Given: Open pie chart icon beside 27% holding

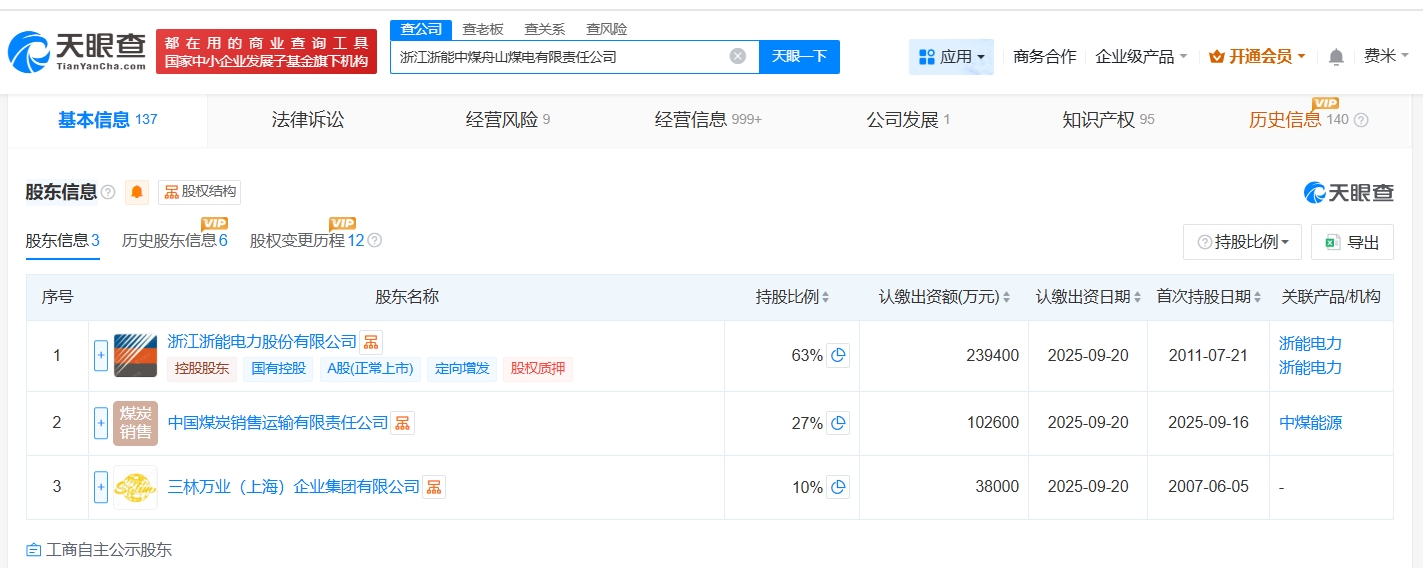Looking at the screenshot, I should pos(838,423).
